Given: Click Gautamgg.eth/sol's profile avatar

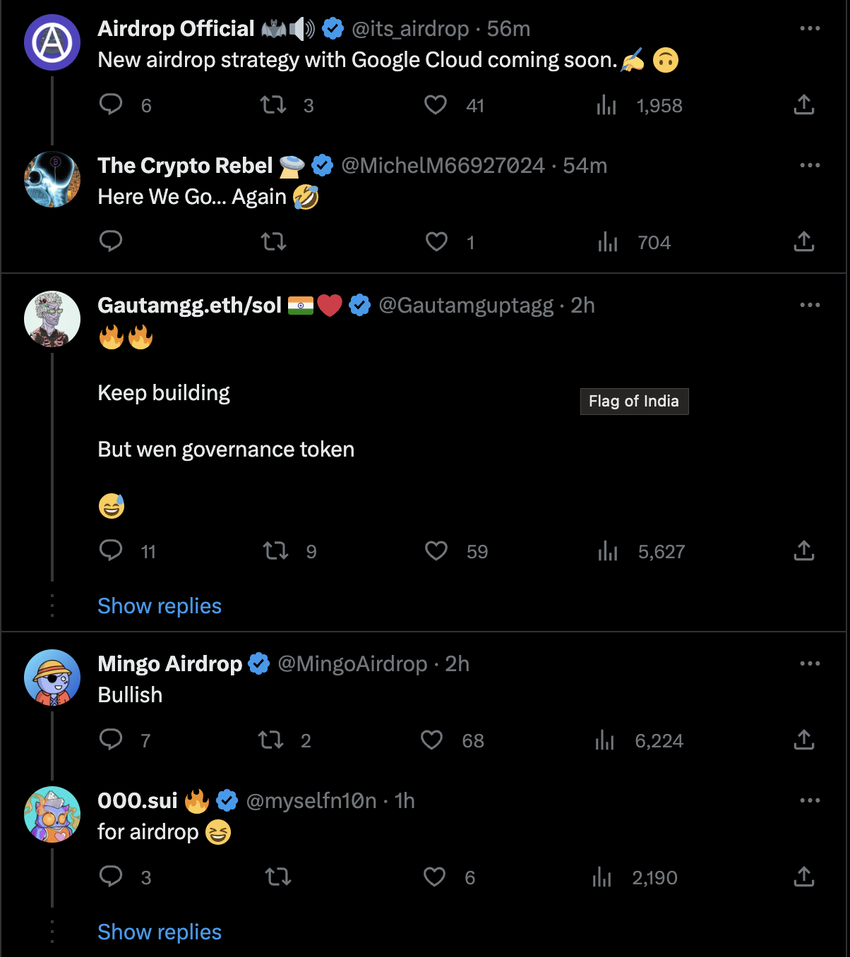Looking at the screenshot, I should (52, 318).
